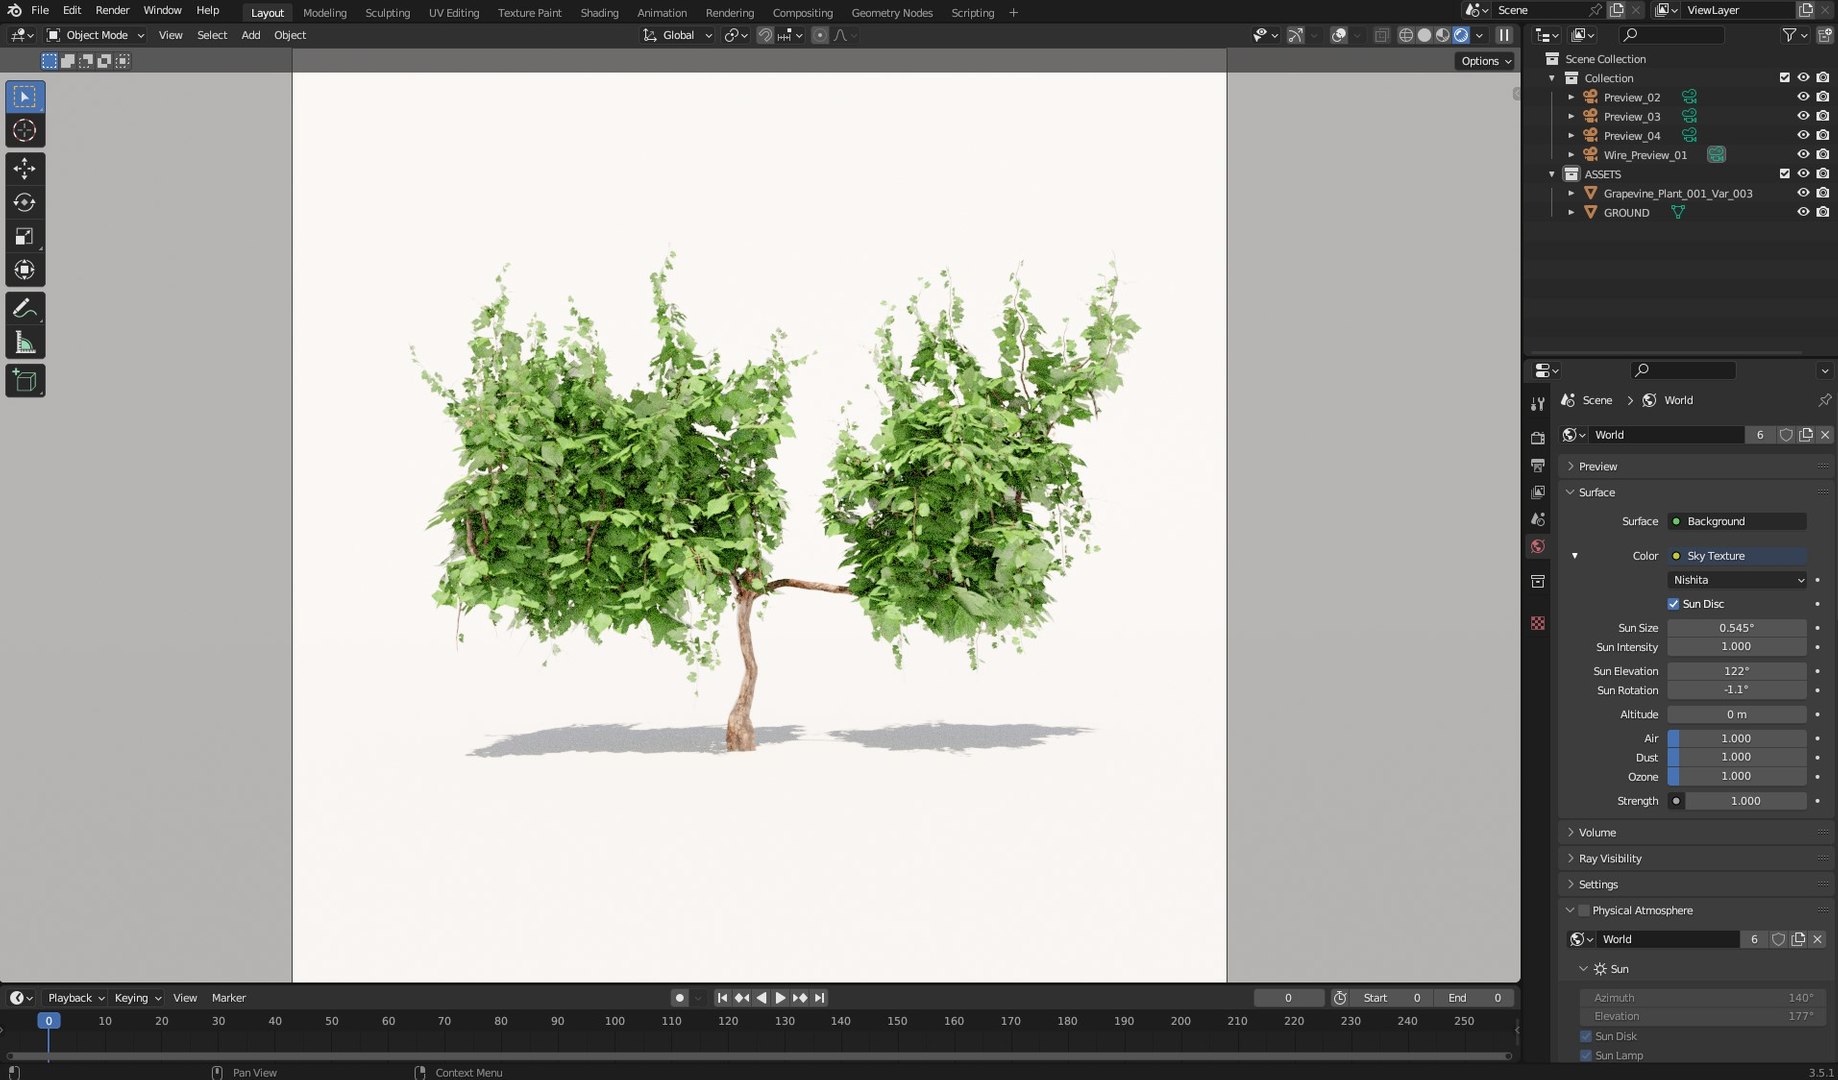The height and width of the screenshot is (1080, 1838).
Task: Collapse the ASSETS collection tree
Action: coord(1552,174)
